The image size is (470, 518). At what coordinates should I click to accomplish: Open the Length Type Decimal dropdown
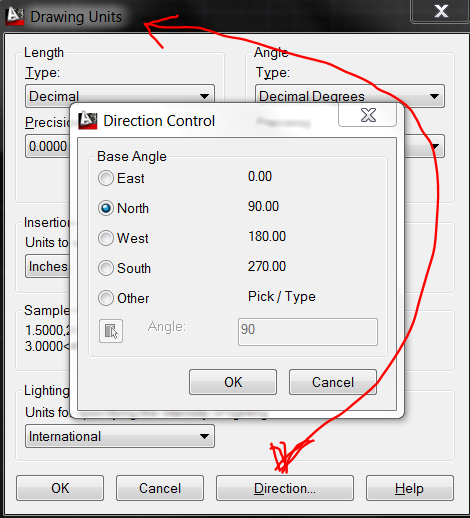(120, 95)
